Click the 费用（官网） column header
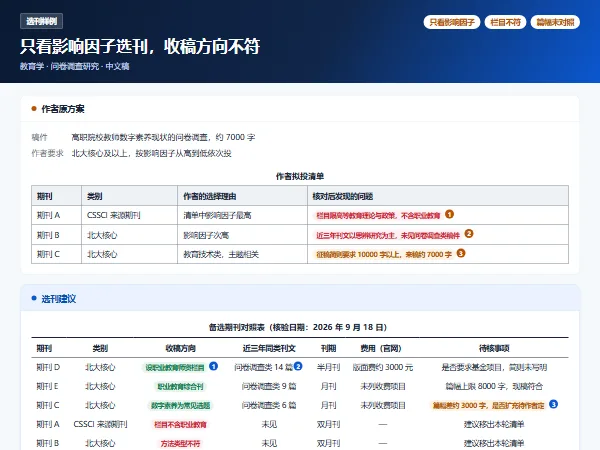This screenshot has width=600, height=450. [x=383, y=348]
